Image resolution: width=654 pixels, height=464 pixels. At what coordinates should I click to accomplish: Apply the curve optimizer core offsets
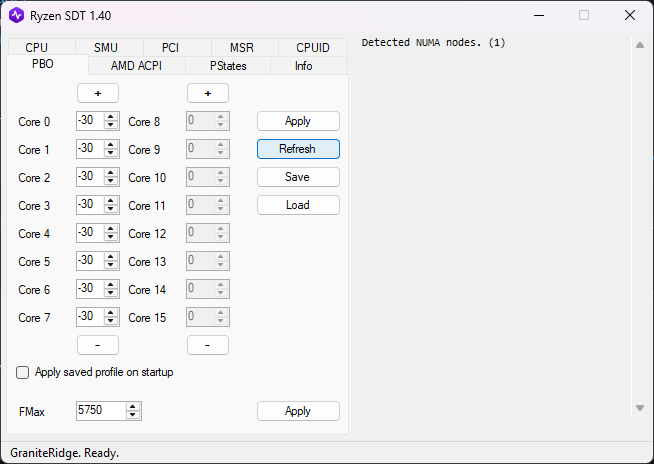tap(298, 121)
